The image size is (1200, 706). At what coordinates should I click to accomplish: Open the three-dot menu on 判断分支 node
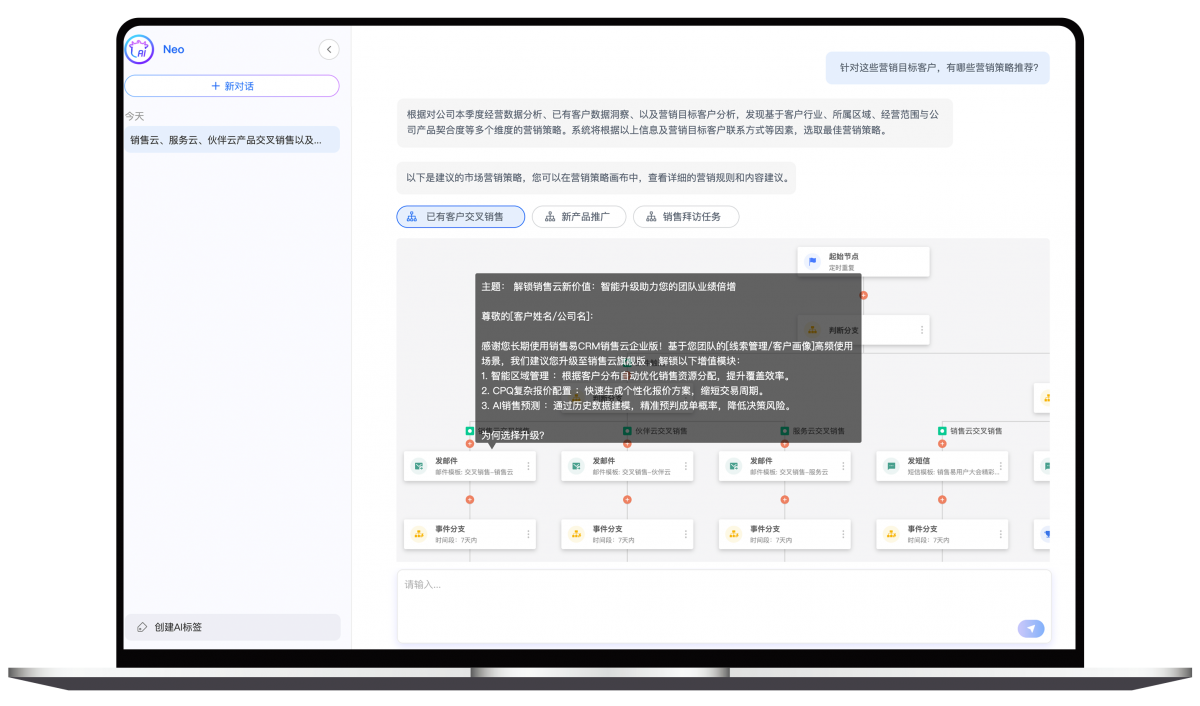[921, 330]
